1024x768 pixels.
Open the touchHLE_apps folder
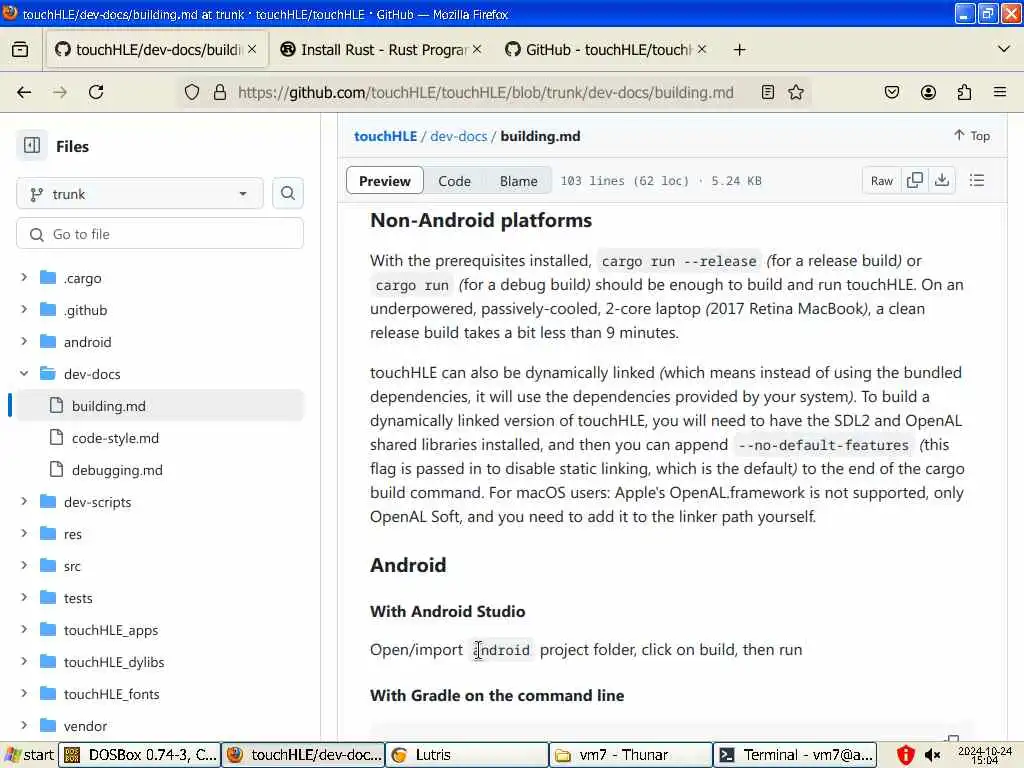coord(111,630)
